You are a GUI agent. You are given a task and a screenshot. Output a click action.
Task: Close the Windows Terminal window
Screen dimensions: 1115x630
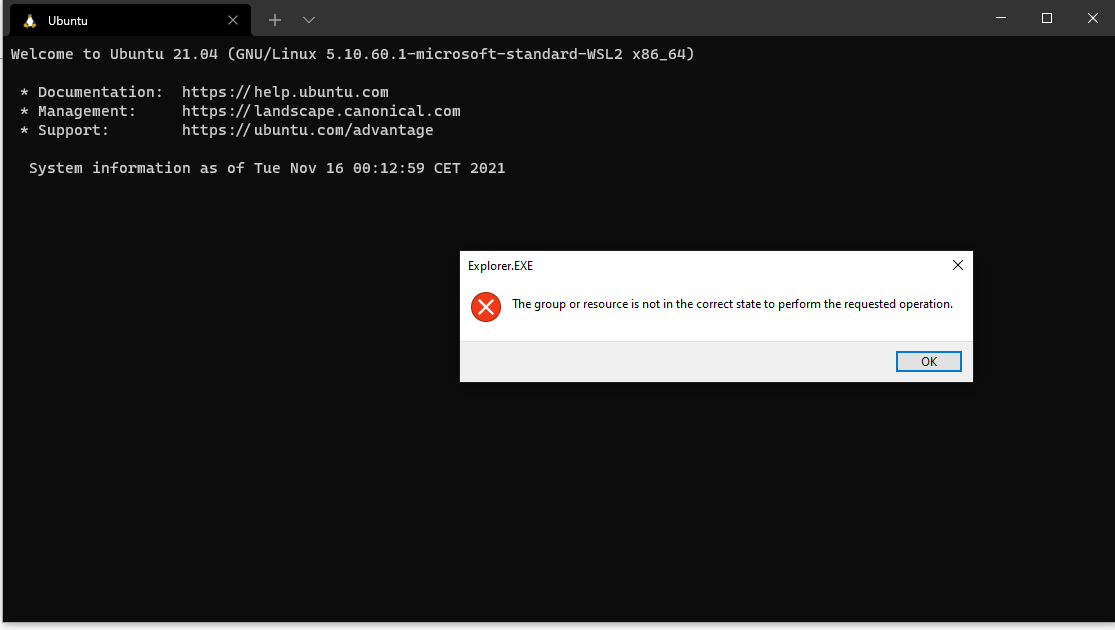point(1092,18)
